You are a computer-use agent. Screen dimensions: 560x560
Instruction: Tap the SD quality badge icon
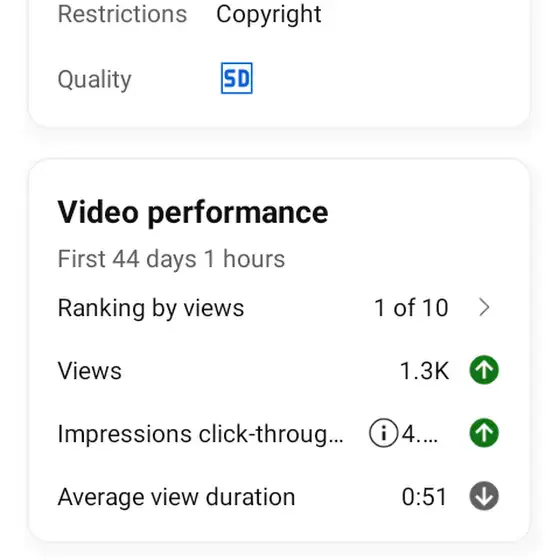(x=236, y=78)
